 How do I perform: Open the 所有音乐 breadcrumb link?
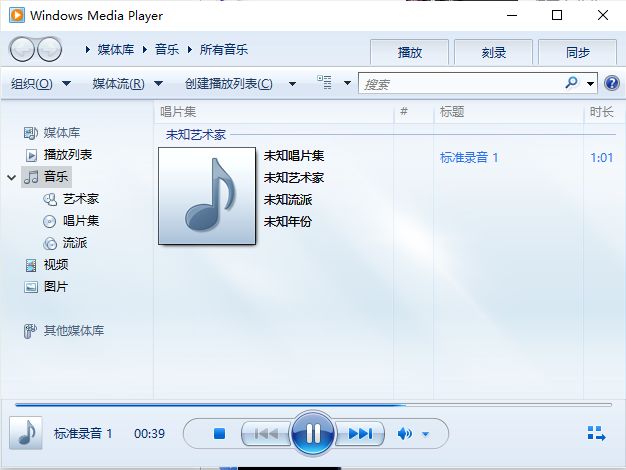click(224, 50)
